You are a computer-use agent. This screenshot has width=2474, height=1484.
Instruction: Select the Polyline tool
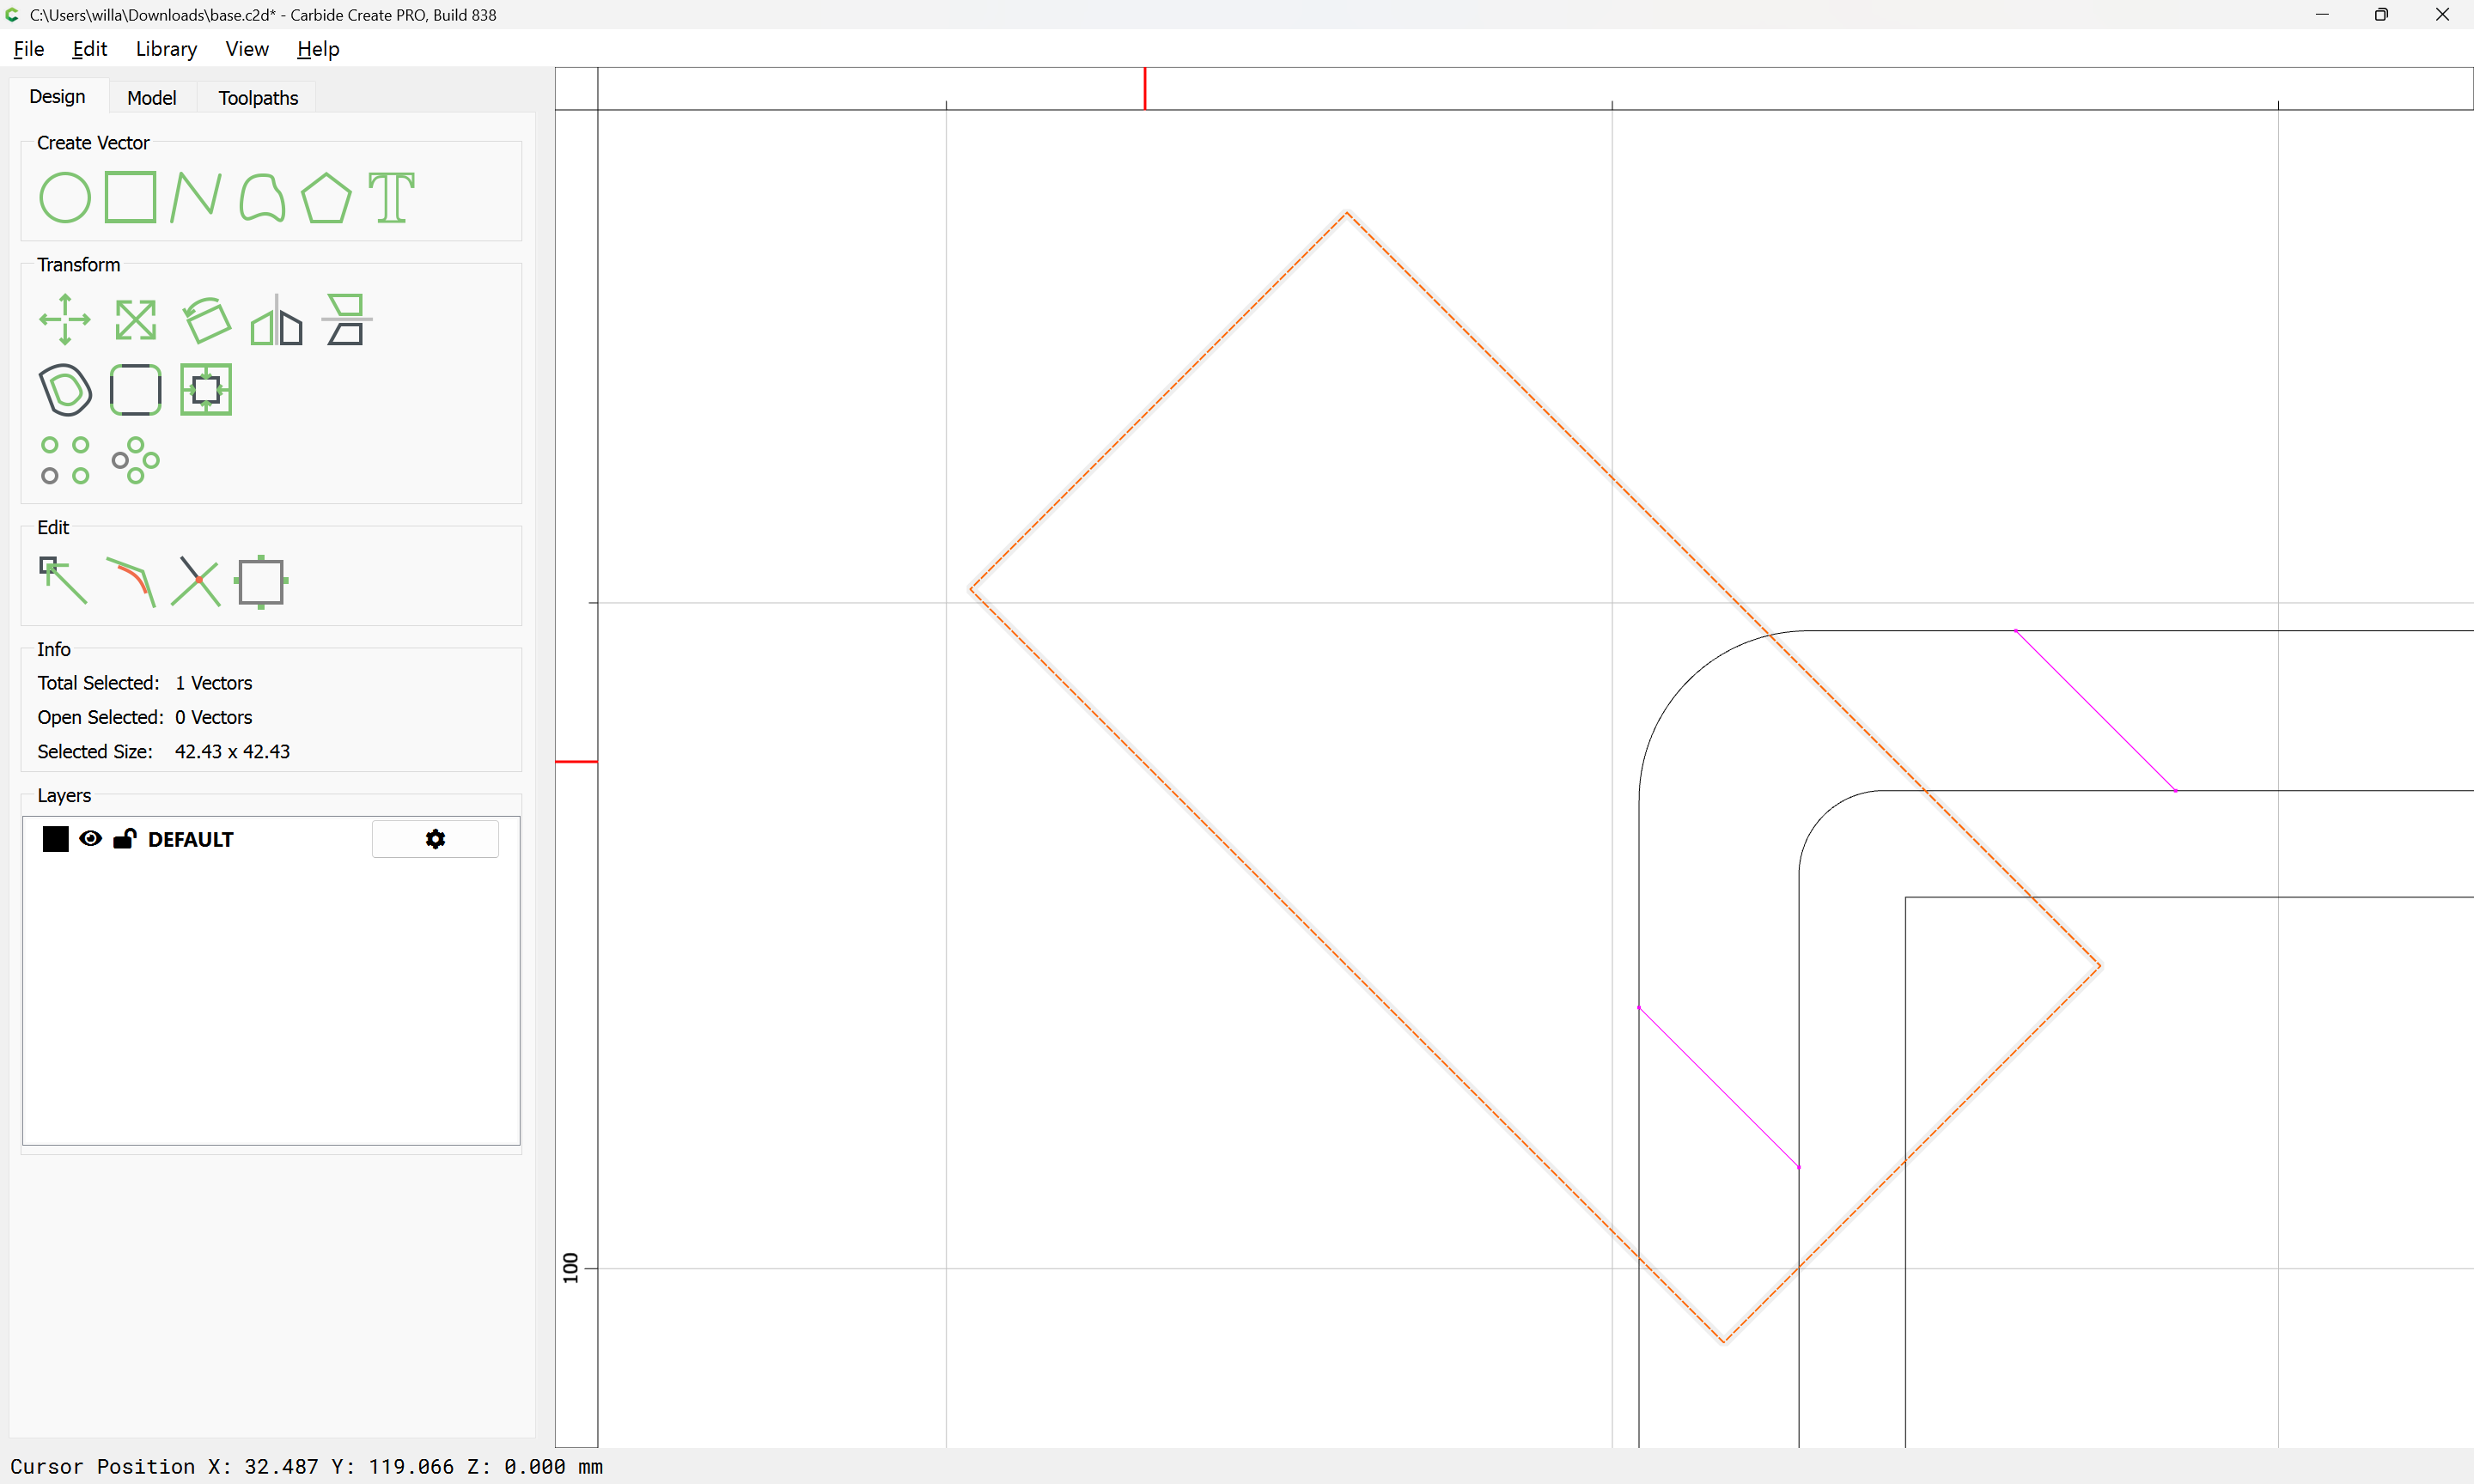pyautogui.click(x=195, y=197)
